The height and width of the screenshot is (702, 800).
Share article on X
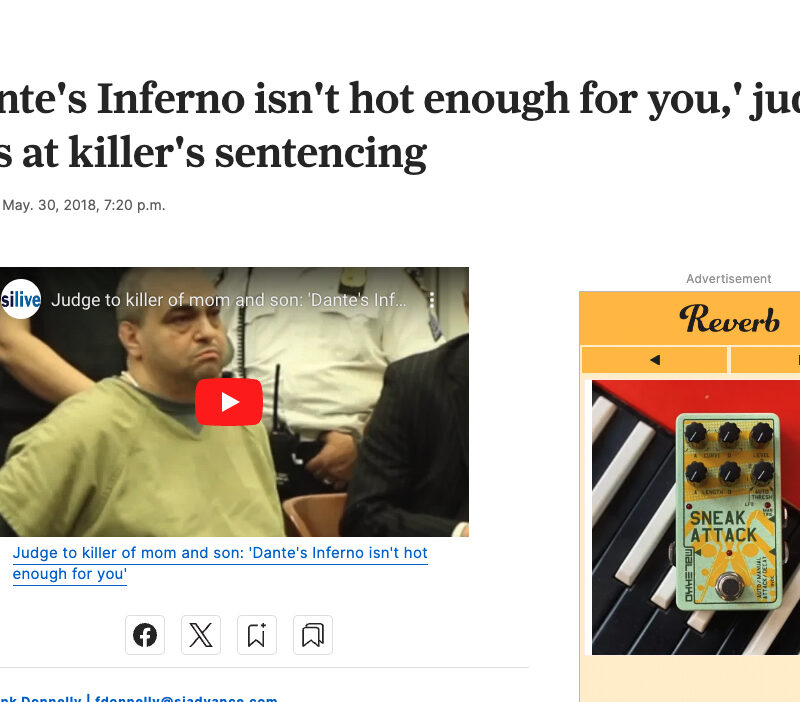(201, 635)
